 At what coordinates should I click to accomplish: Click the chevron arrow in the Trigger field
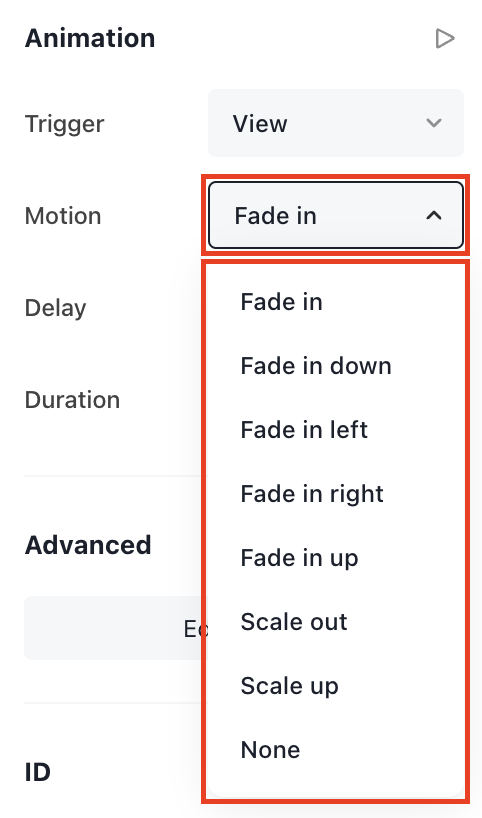pos(434,123)
